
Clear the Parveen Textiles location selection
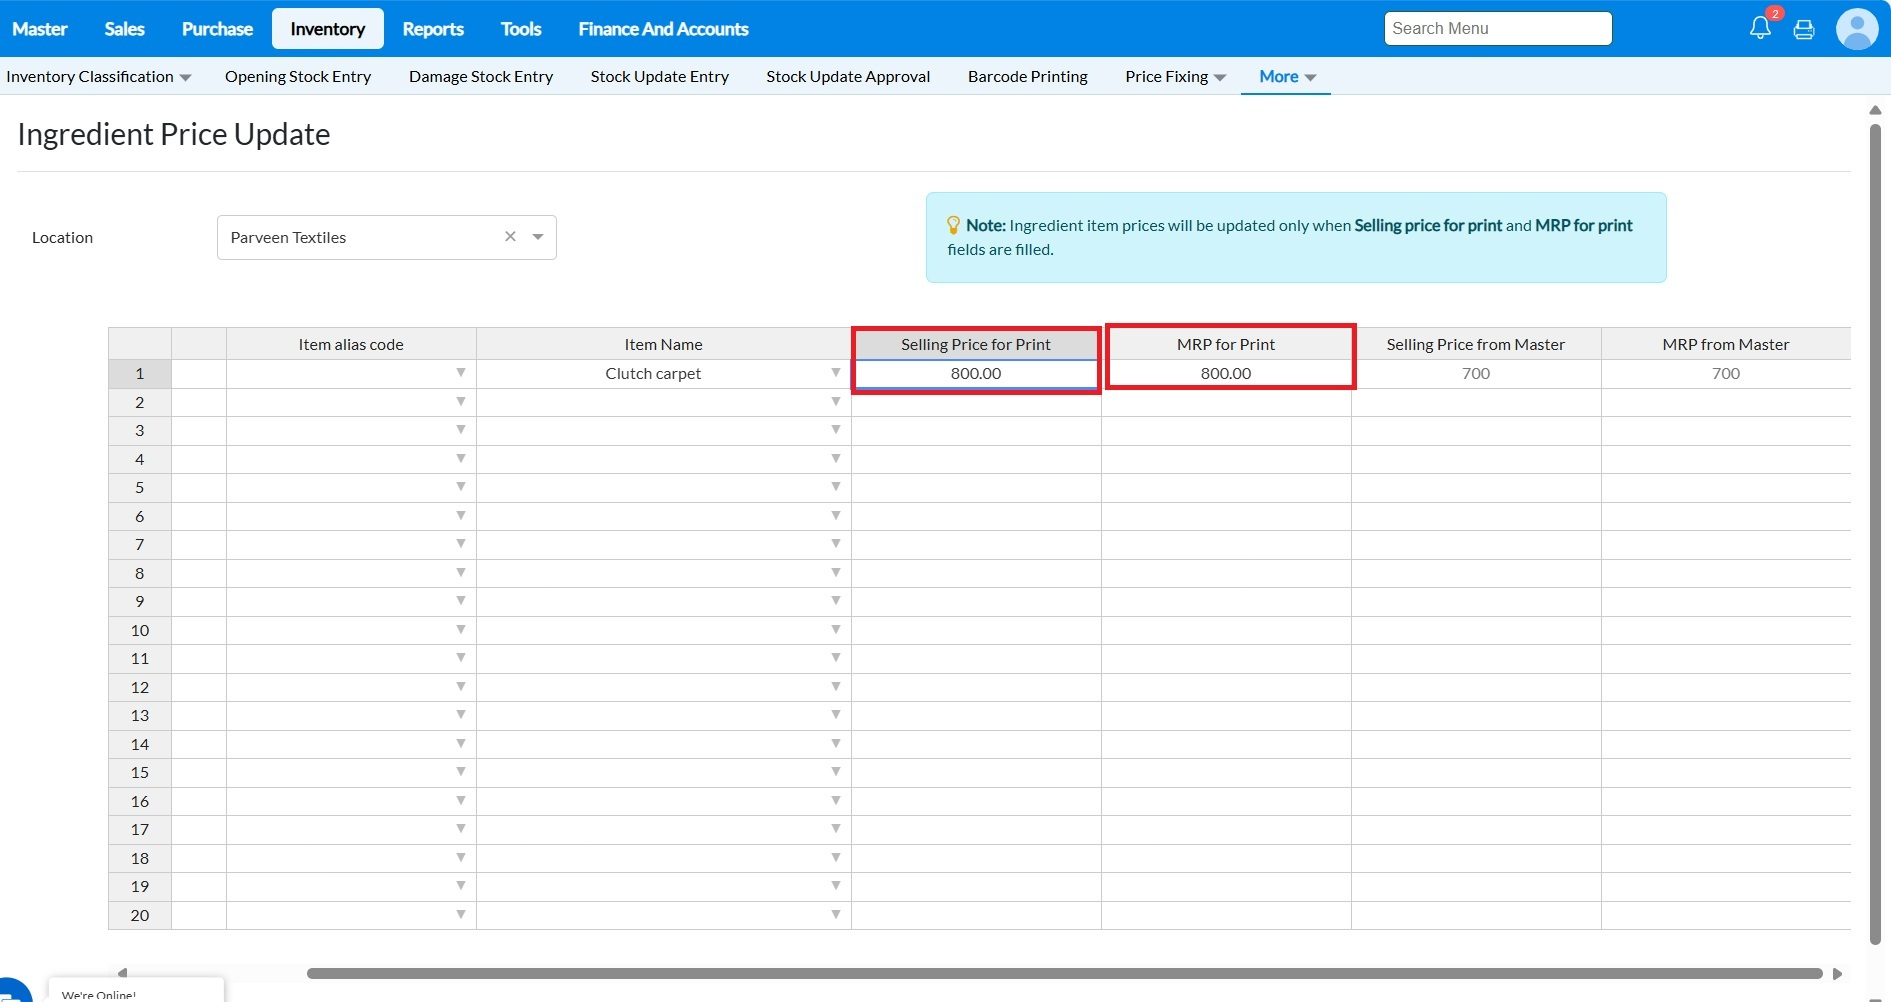tap(510, 237)
